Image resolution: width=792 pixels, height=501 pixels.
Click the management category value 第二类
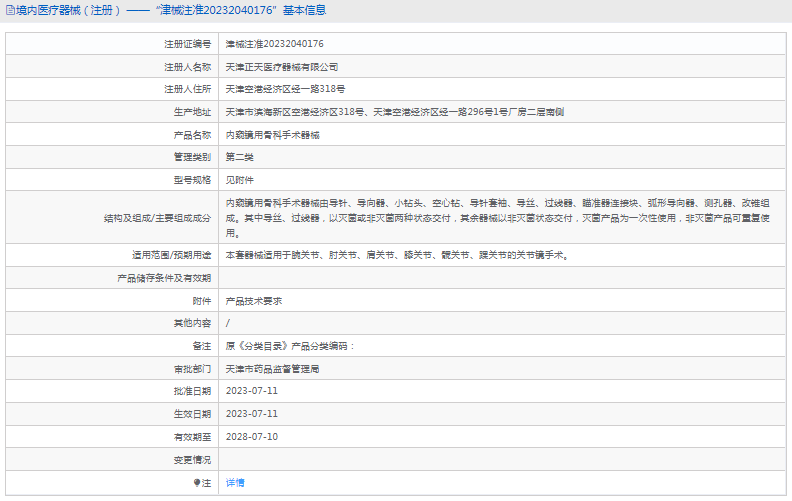pos(239,157)
